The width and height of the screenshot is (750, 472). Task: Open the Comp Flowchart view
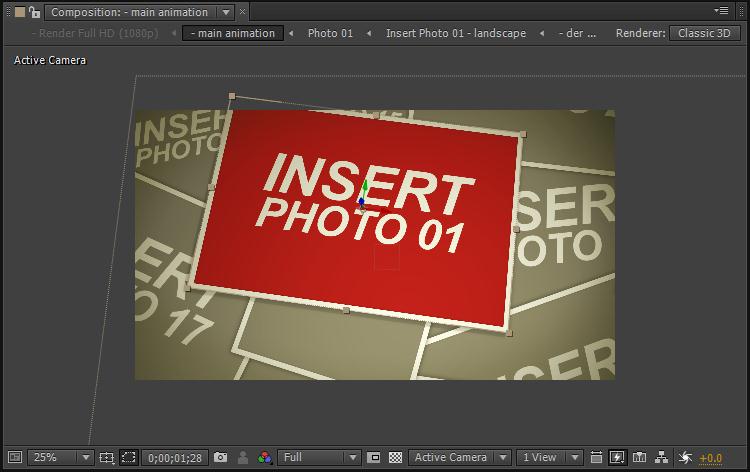pos(661,457)
